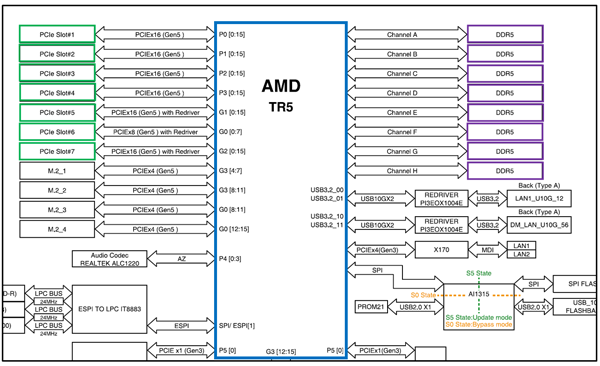The height and width of the screenshot is (366, 600).
Task: Click the first REDRIVER PI3EQX1004E block
Action: point(441,199)
